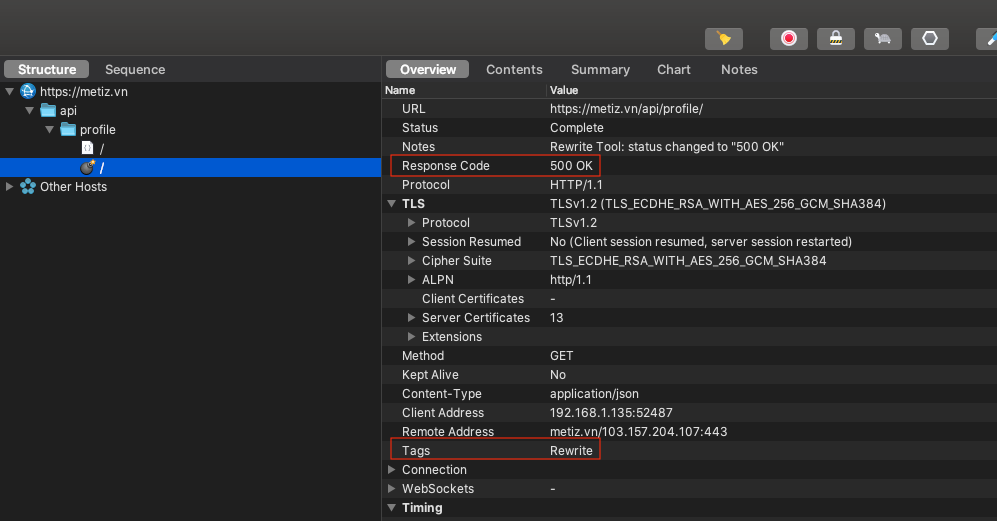Expand the TLS Protocol row
The height and width of the screenshot is (521, 997).
pyautogui.click(x=411, y=223)
